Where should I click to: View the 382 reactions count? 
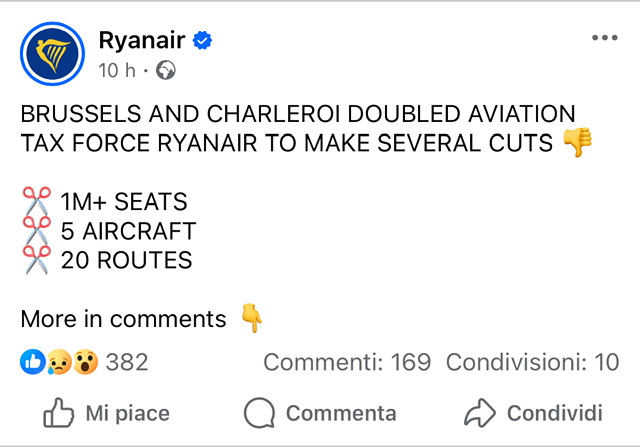click(x=127, y=362)
